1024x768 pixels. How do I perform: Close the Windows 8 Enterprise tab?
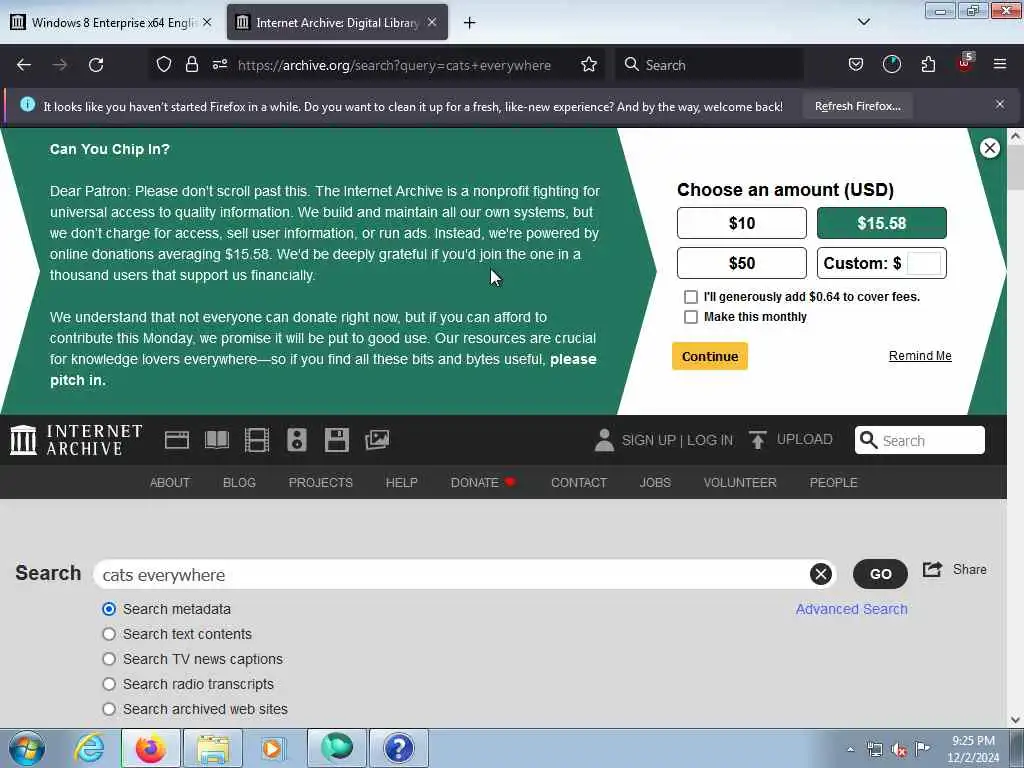click(x=207, y=22)
